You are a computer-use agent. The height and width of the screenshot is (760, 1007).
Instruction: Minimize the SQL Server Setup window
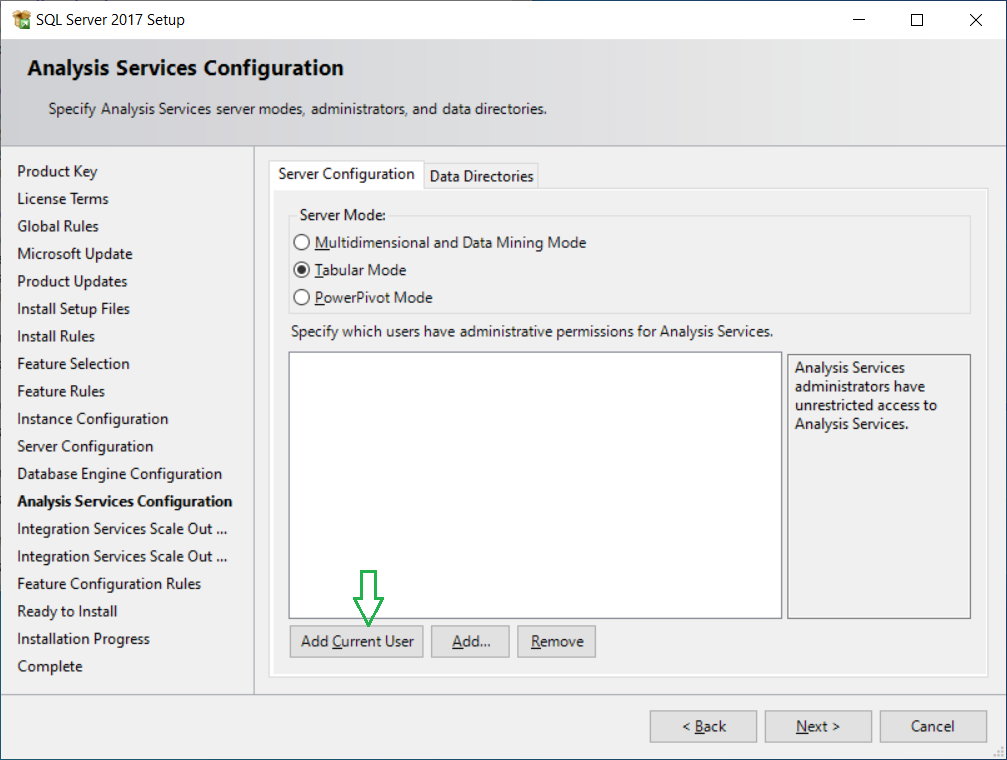pyautogui.click(x=859, y=20)
